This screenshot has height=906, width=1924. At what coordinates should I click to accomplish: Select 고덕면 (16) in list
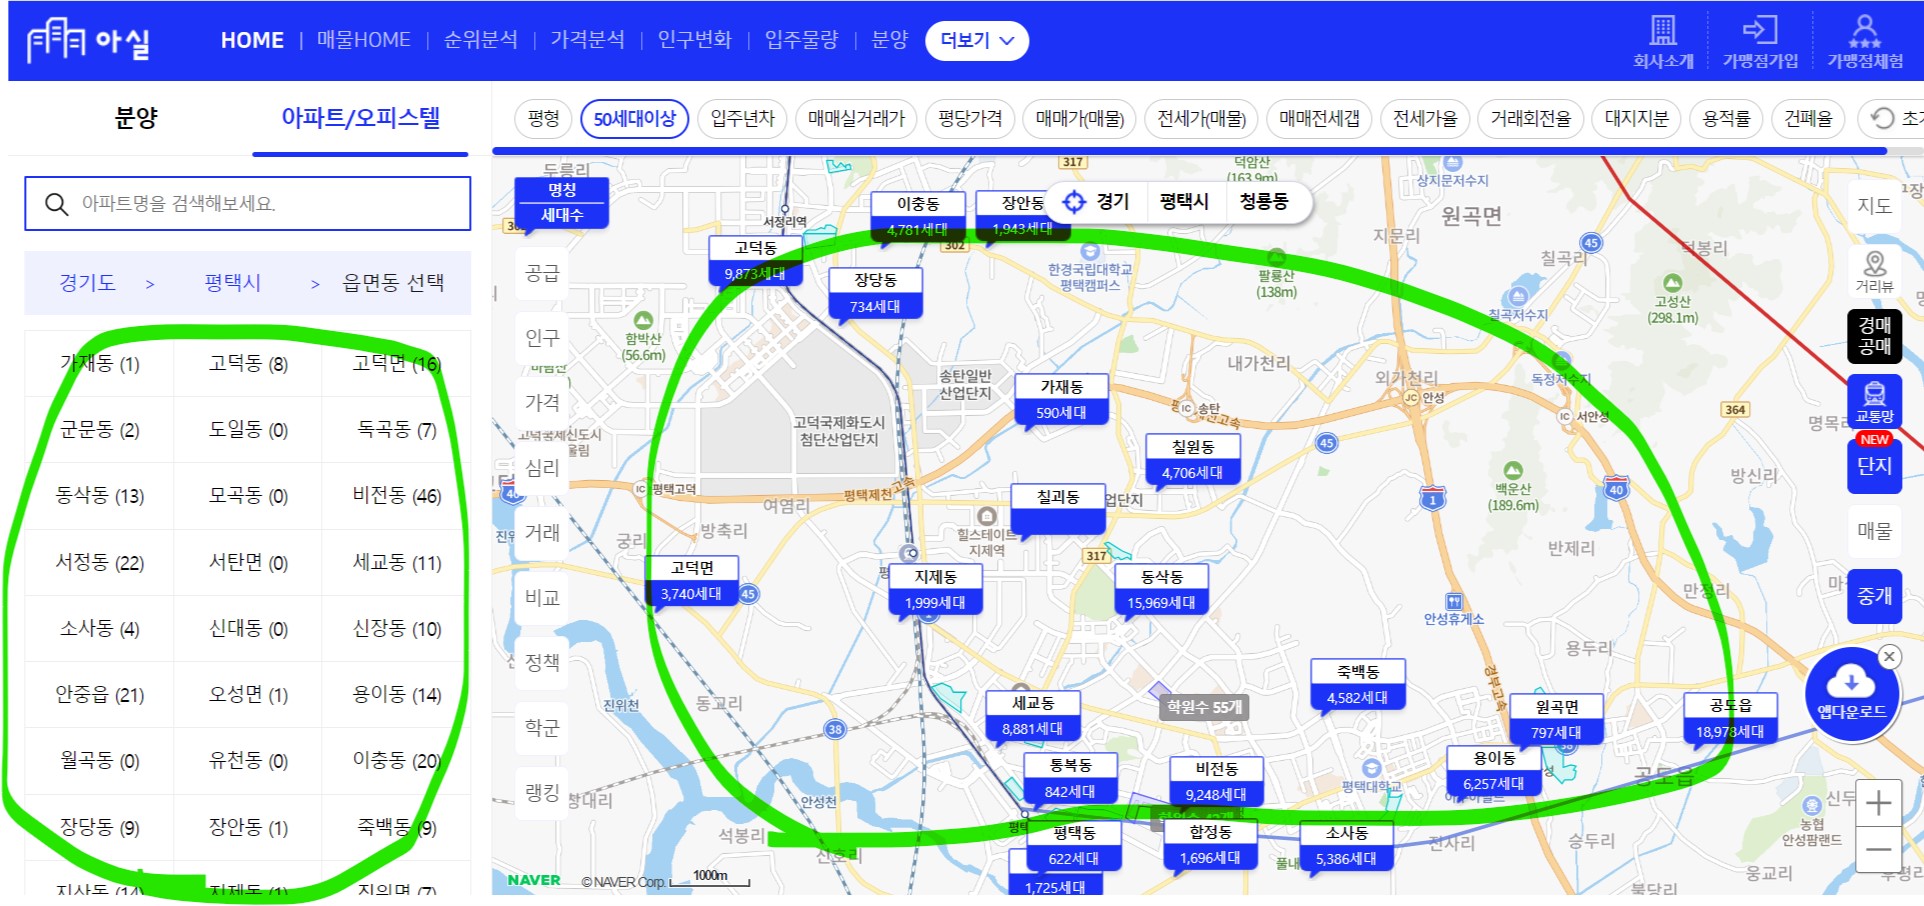397,363
